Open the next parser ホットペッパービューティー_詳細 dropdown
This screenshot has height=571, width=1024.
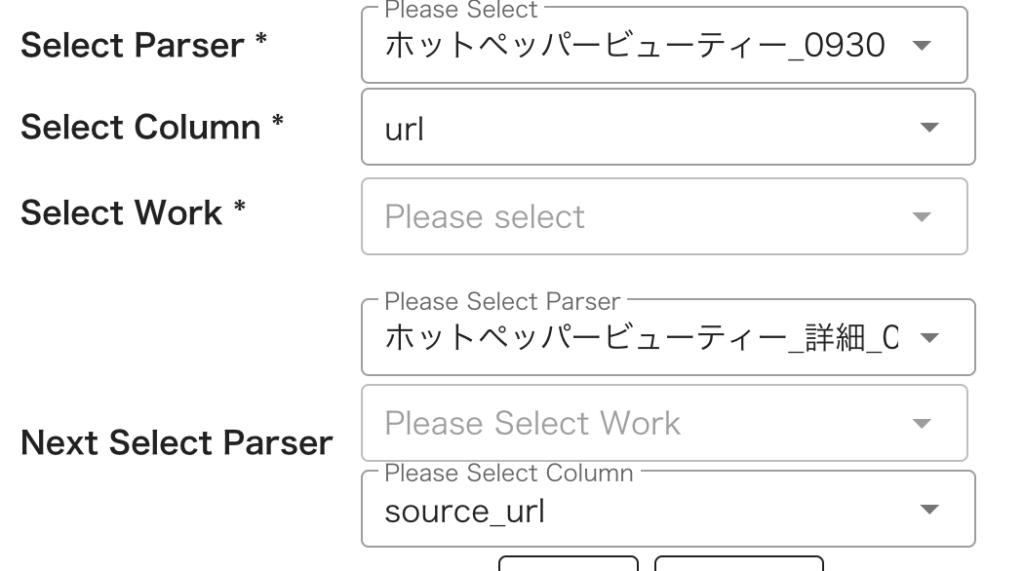point(640,339)
